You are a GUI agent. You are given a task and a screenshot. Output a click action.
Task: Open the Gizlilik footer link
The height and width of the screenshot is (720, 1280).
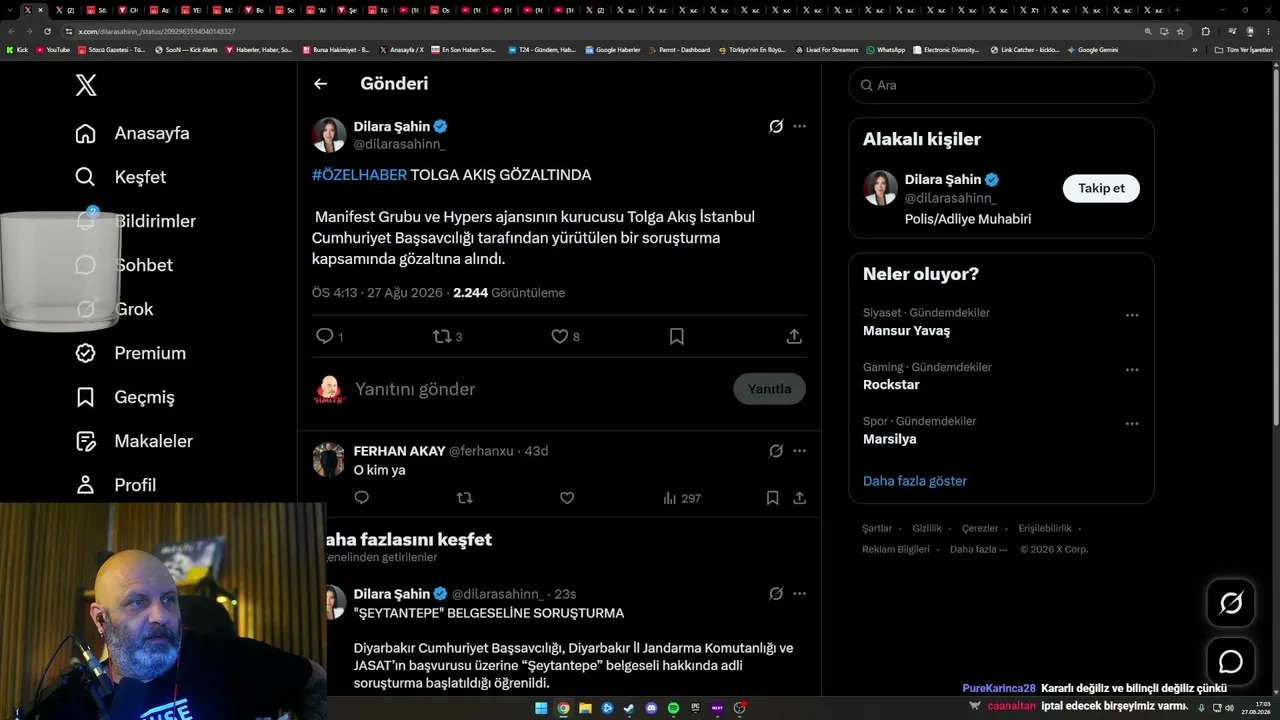(x=927, y=528)
